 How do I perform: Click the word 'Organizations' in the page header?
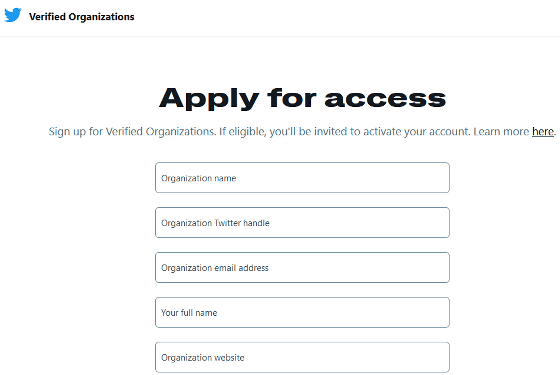[x=101, y=17]
